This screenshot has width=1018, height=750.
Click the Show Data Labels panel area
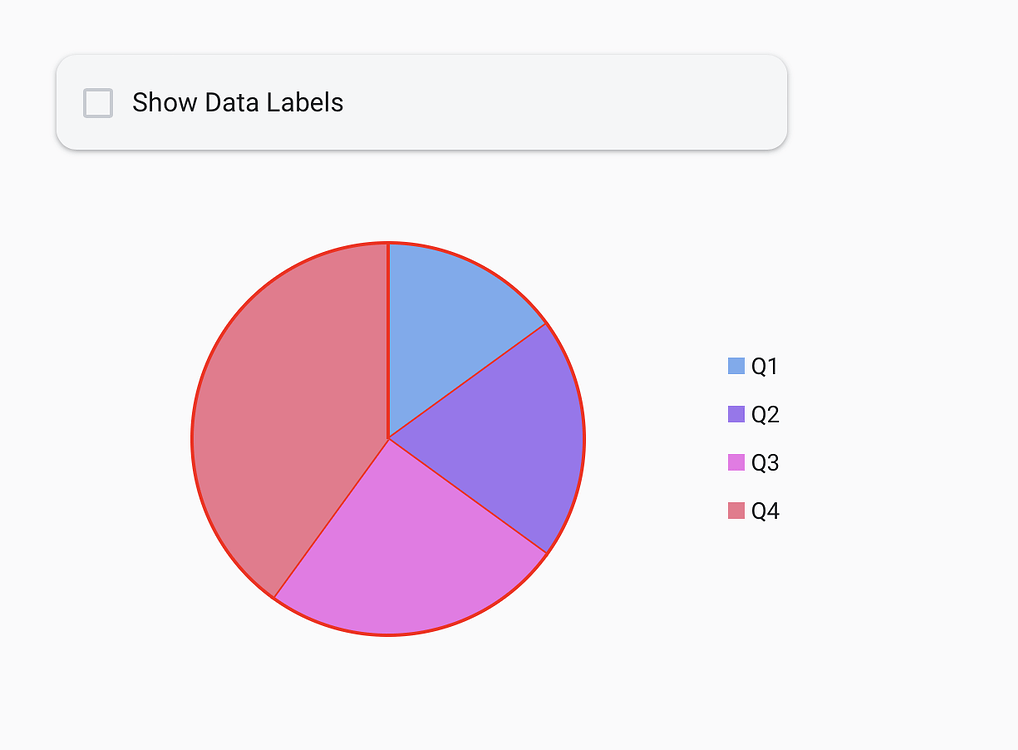[420, 102]
